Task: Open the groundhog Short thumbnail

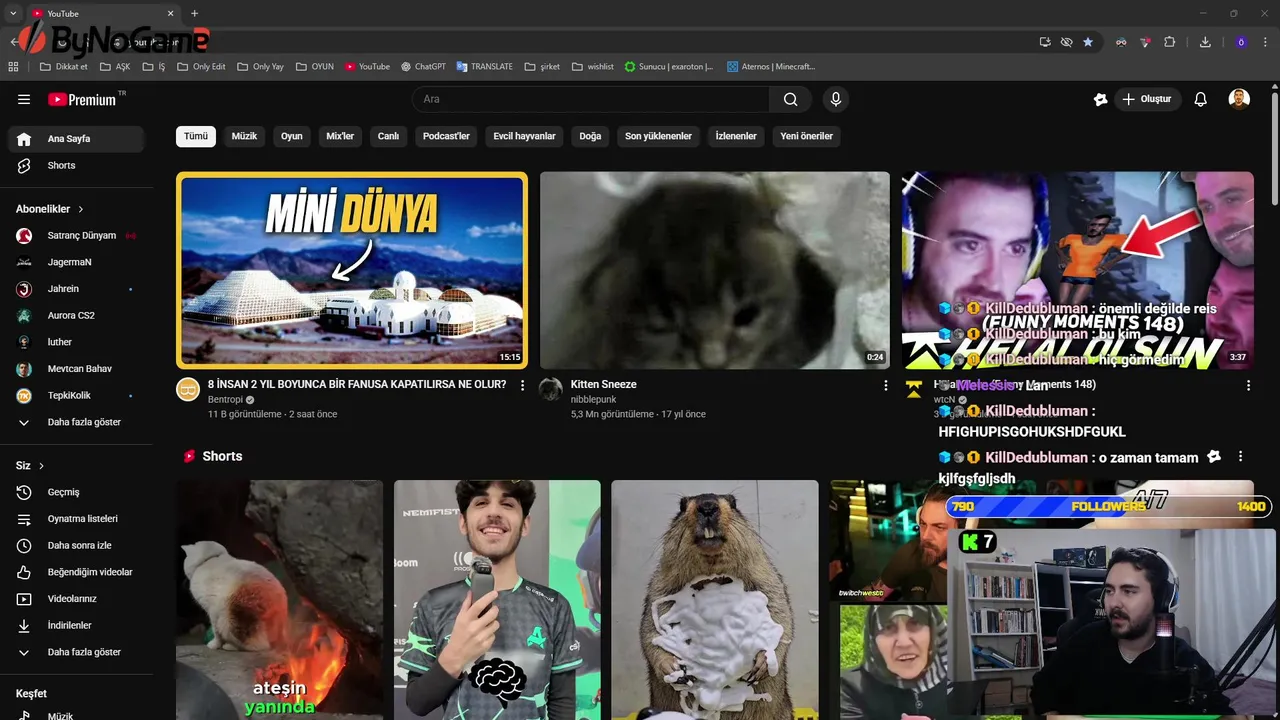Action: 715,600
